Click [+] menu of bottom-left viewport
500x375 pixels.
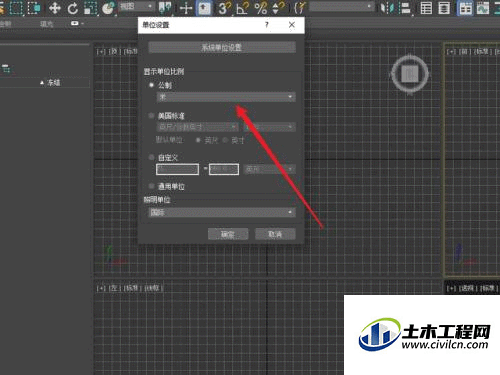click(x=101, y=288)
